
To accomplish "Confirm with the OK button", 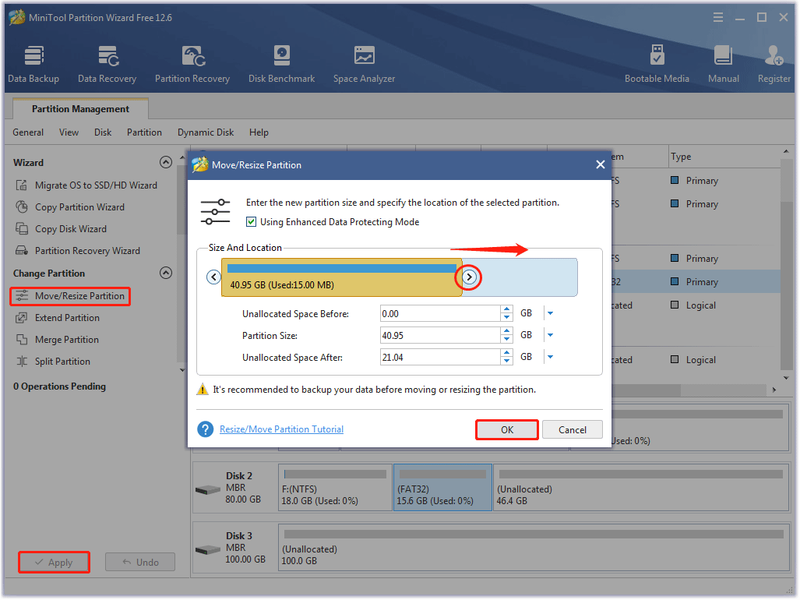I will pyautogui.click(x=507, y=430).
